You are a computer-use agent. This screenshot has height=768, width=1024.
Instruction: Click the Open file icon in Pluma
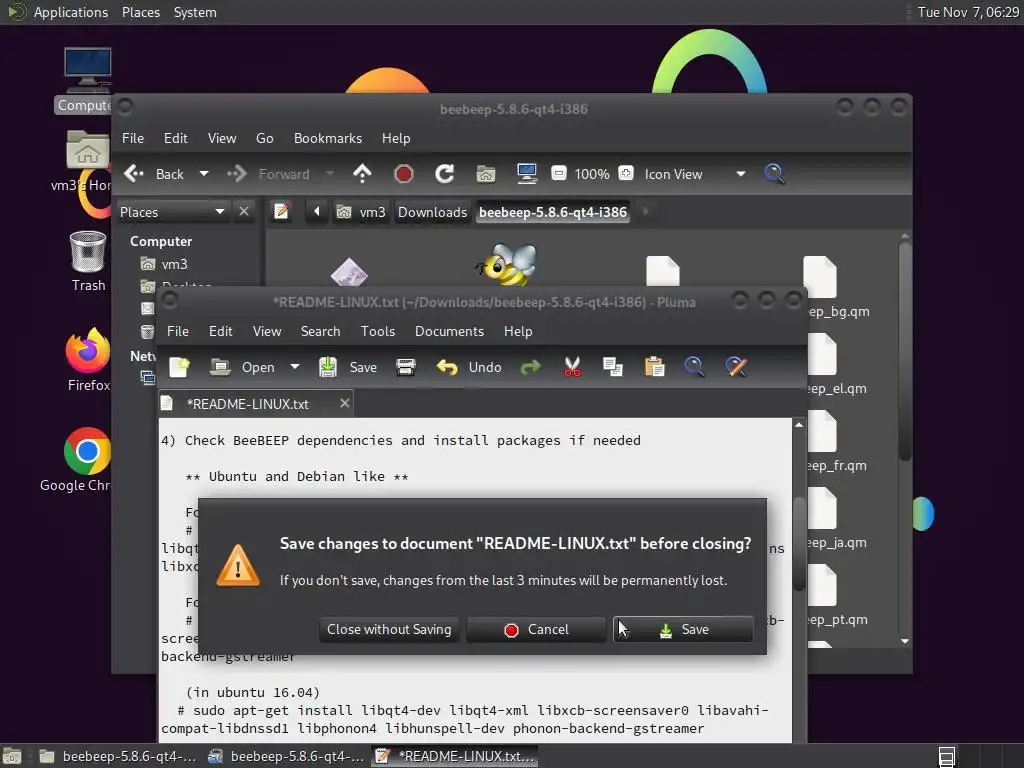[x=220, y=367]
